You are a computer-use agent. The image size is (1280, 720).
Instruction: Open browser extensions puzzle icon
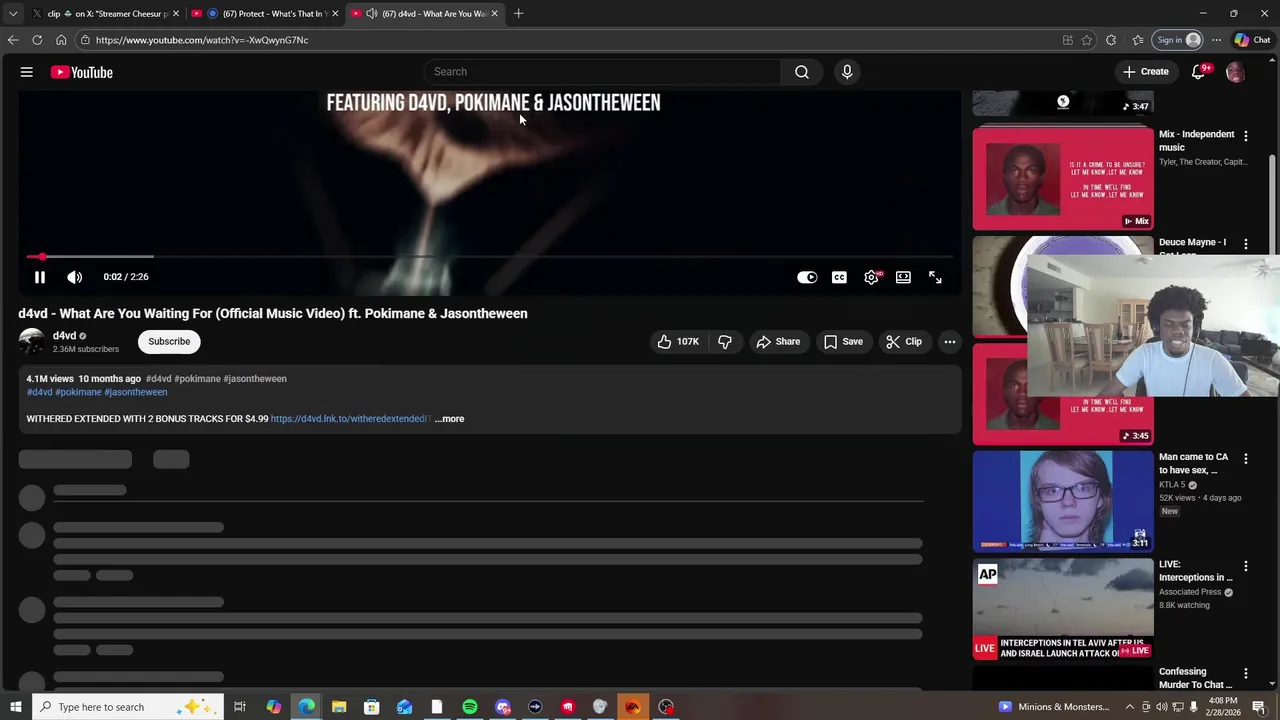(x=1111, y=40)
